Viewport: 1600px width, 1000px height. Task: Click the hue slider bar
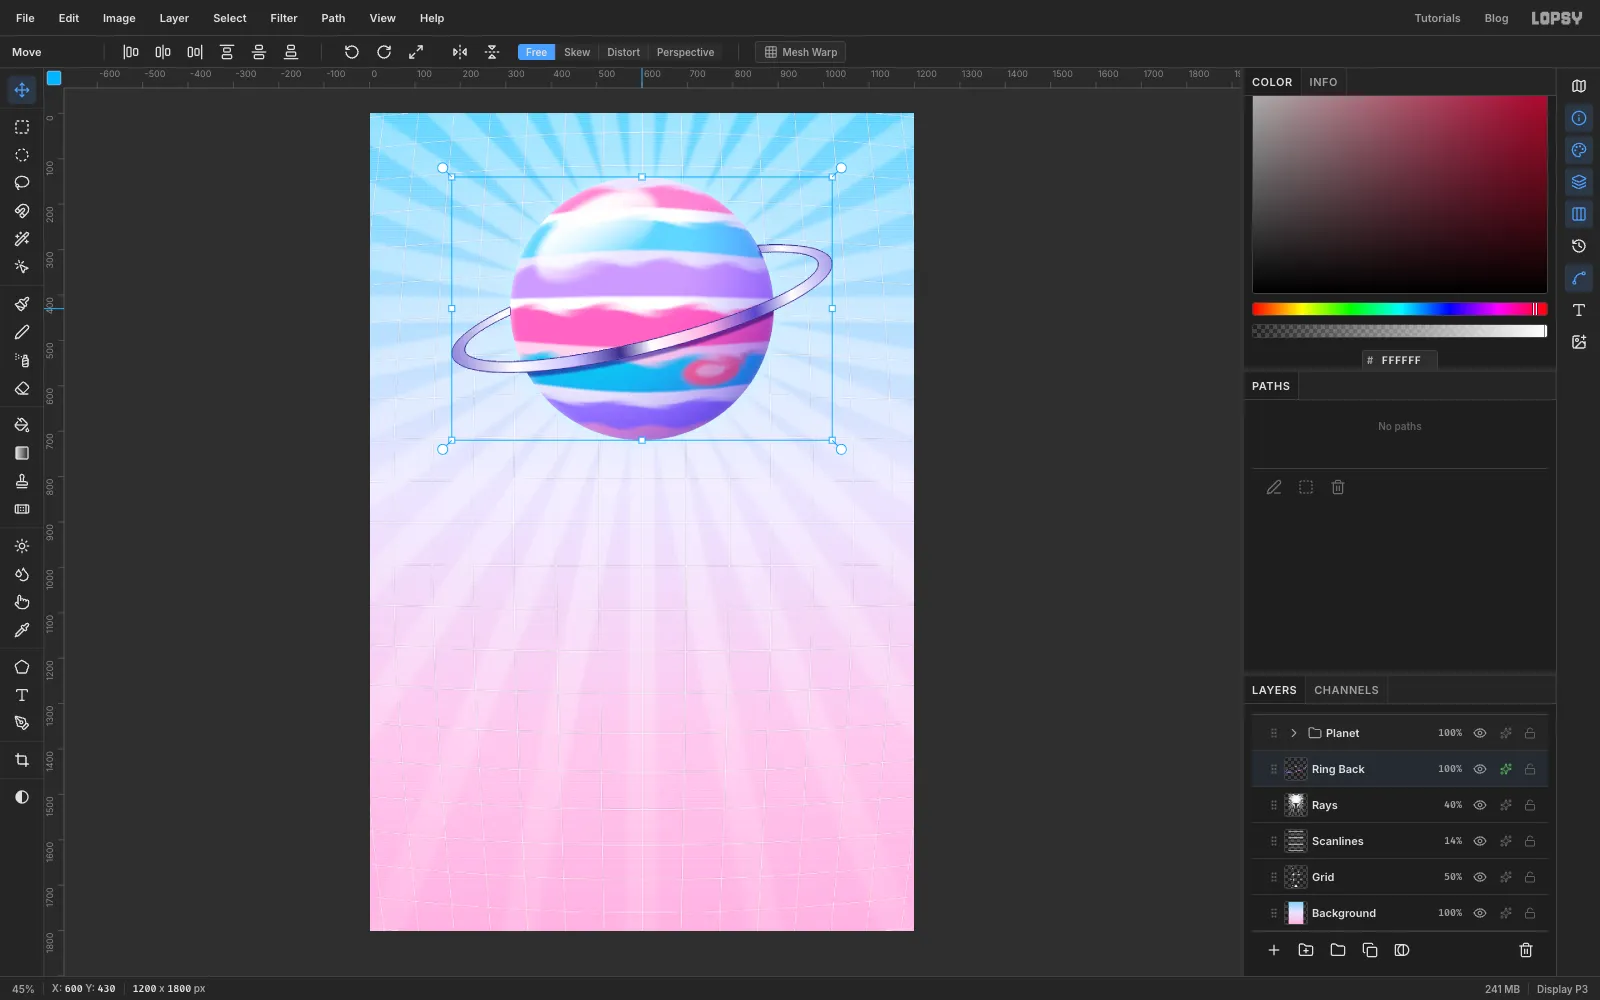pos(1399,309)
